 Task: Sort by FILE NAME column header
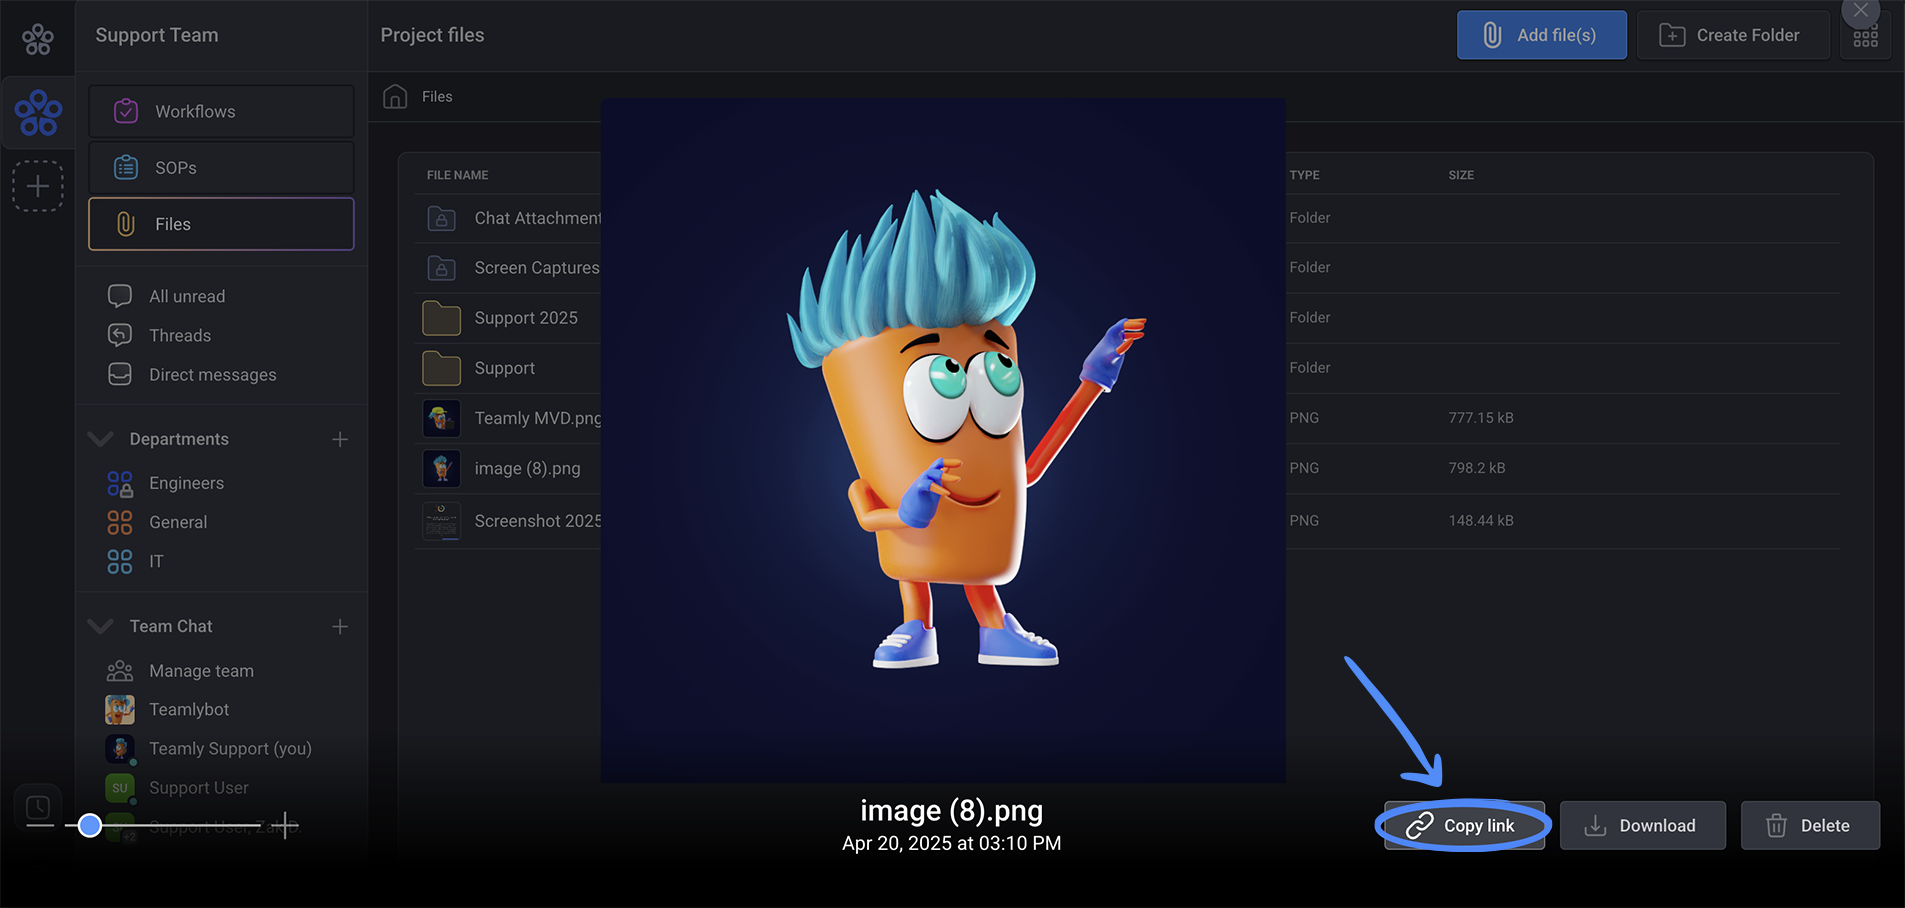click(x=457, y=175)
